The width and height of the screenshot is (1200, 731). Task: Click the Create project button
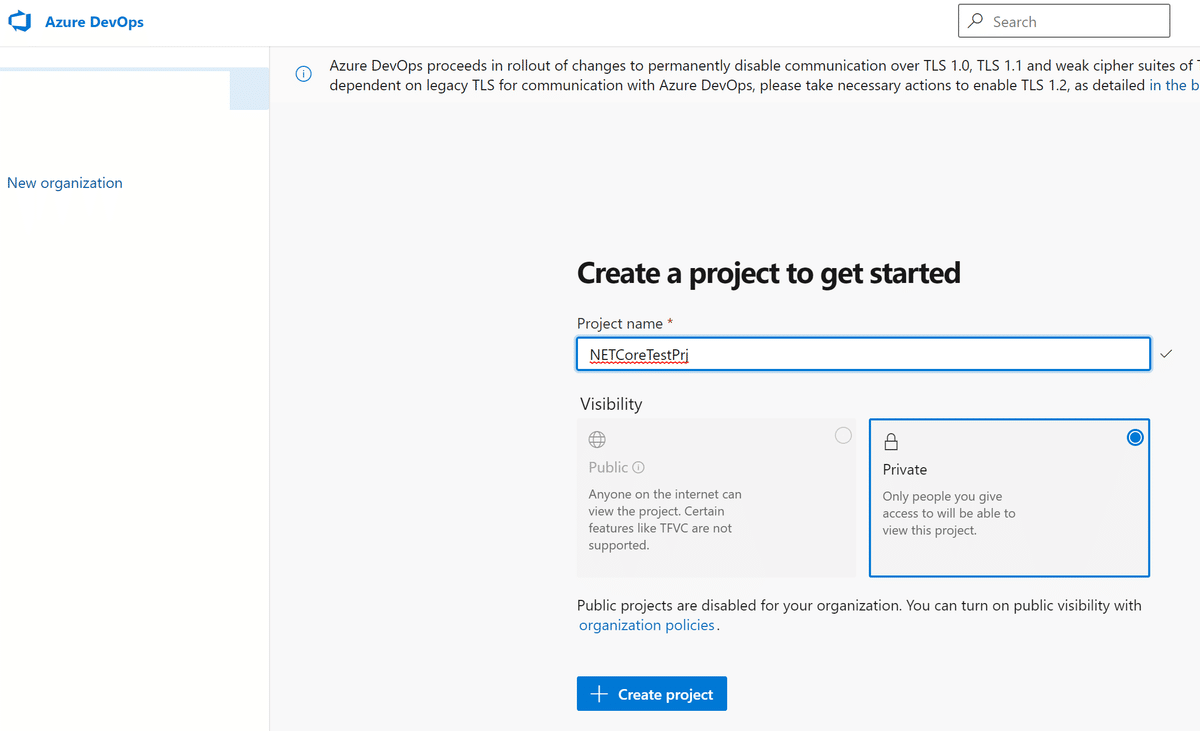[652, 694]
